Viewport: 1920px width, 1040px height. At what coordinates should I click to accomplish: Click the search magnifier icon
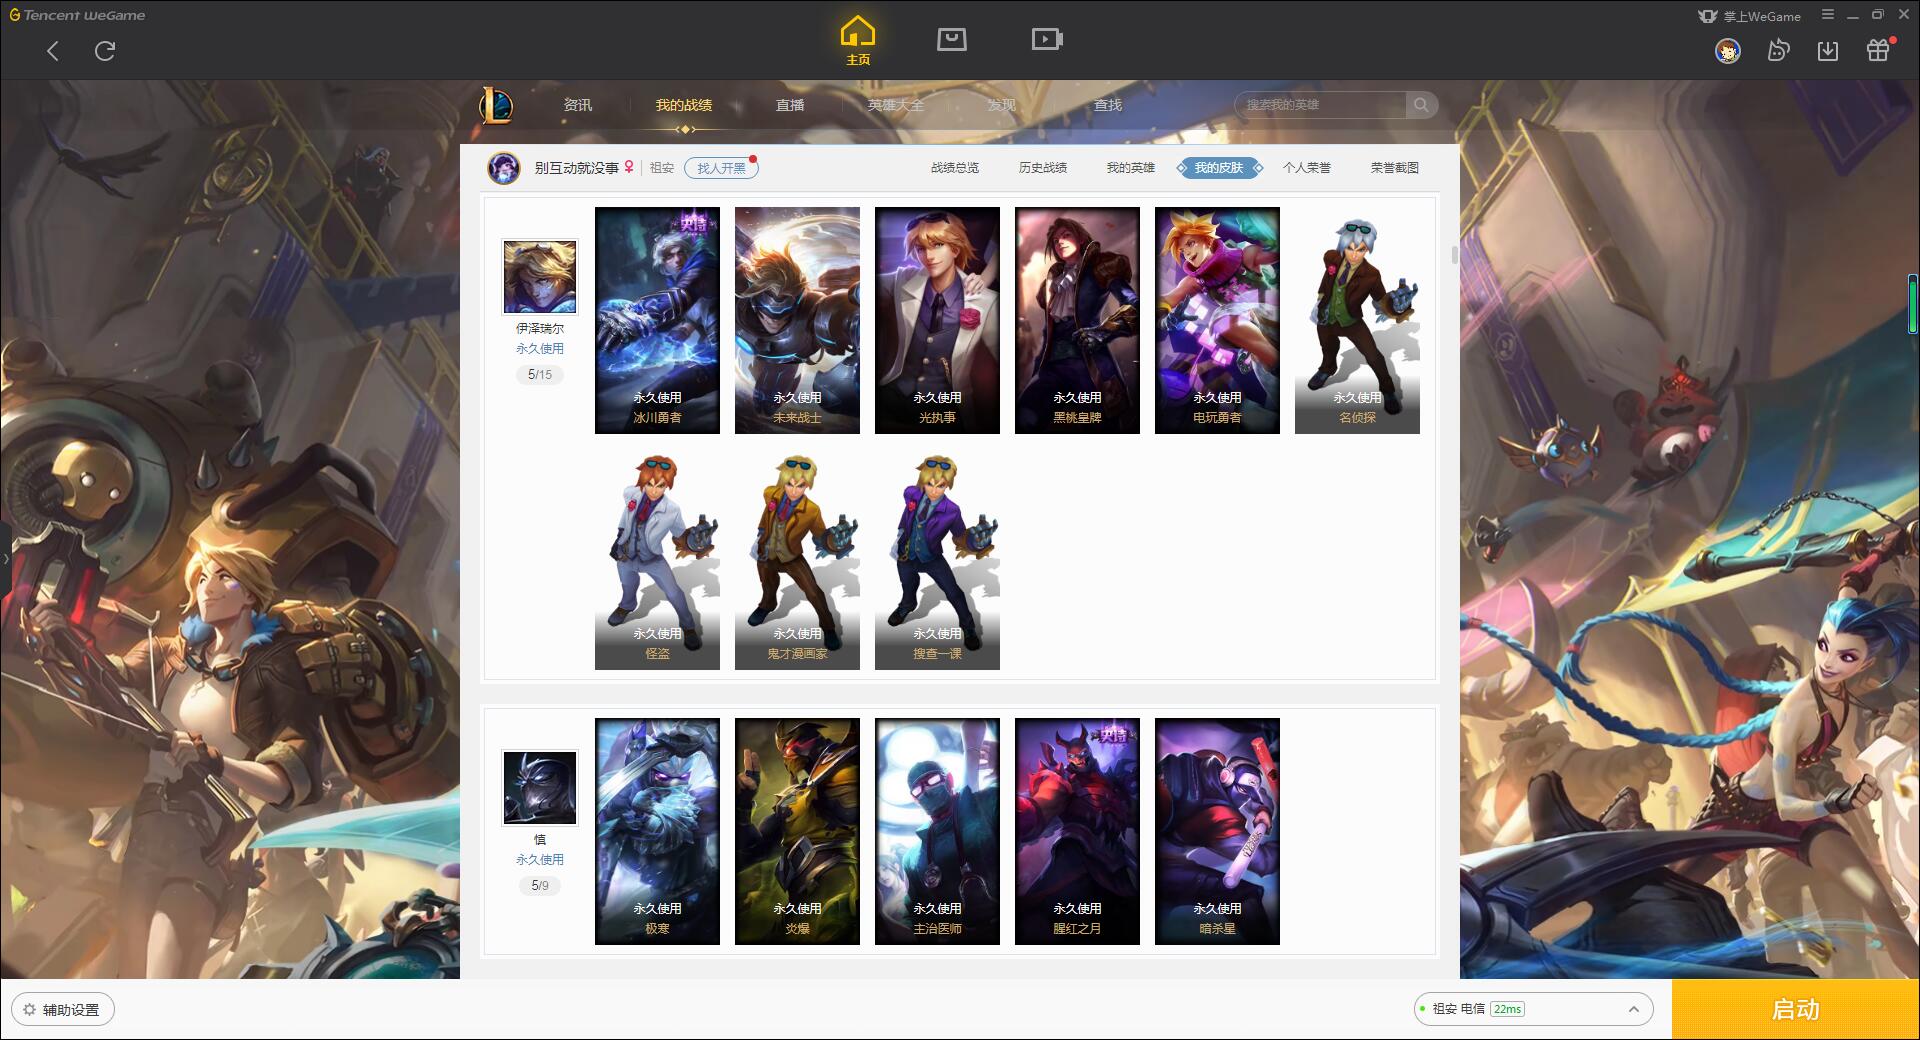1421,105
